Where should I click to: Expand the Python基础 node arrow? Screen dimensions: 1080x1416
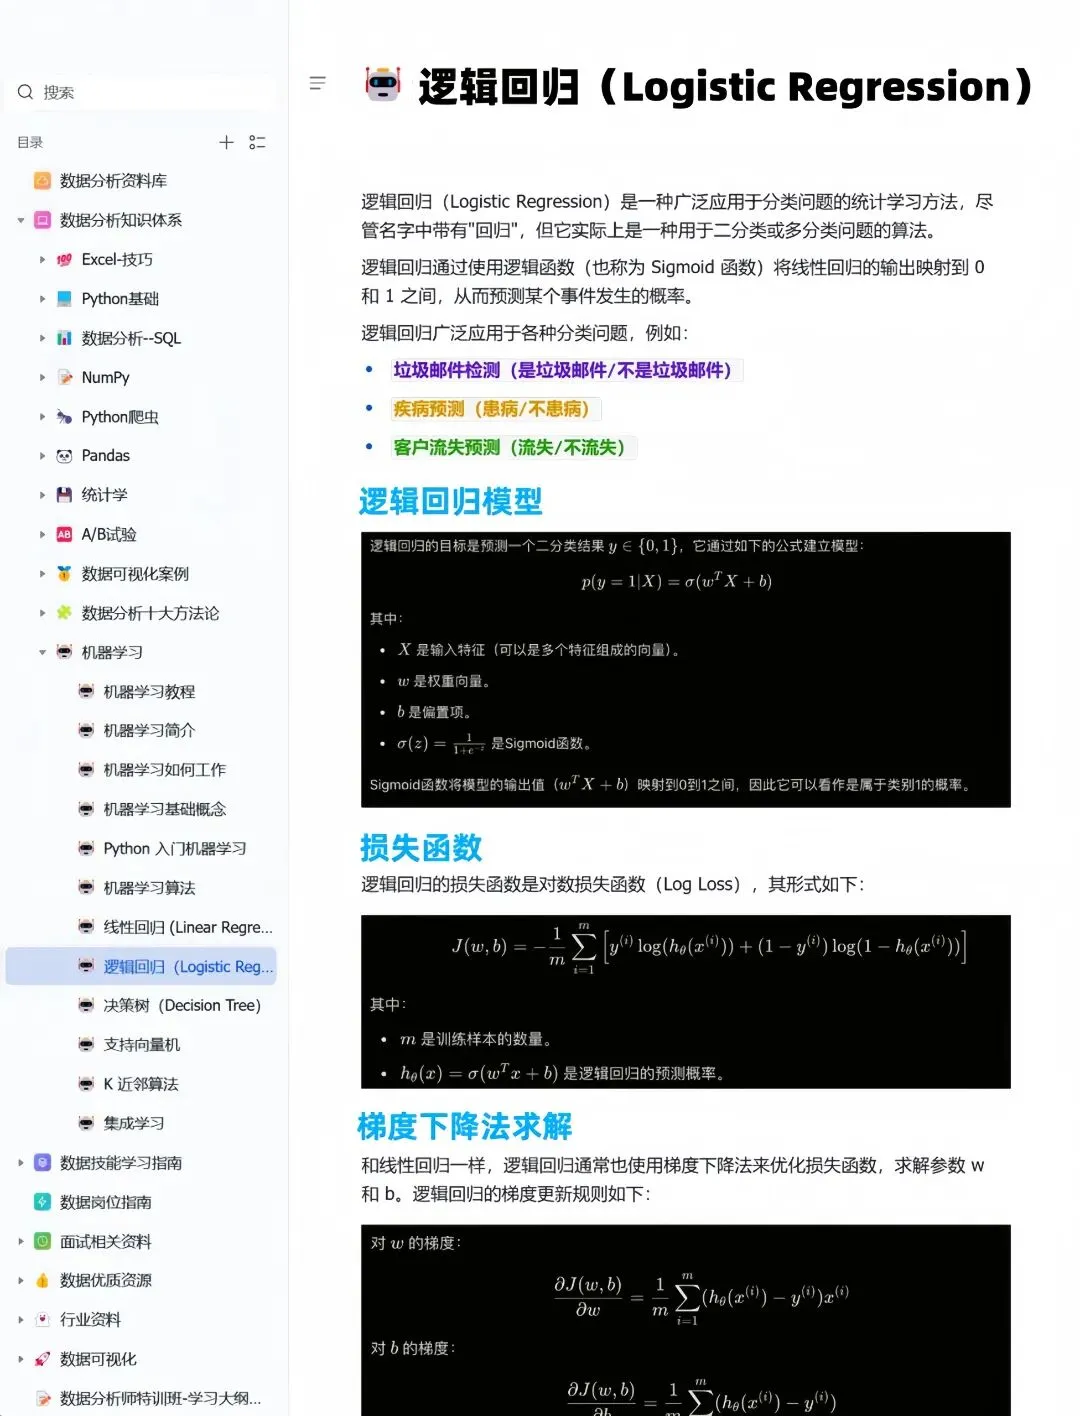pyautogui.click(x=42, y=298)
